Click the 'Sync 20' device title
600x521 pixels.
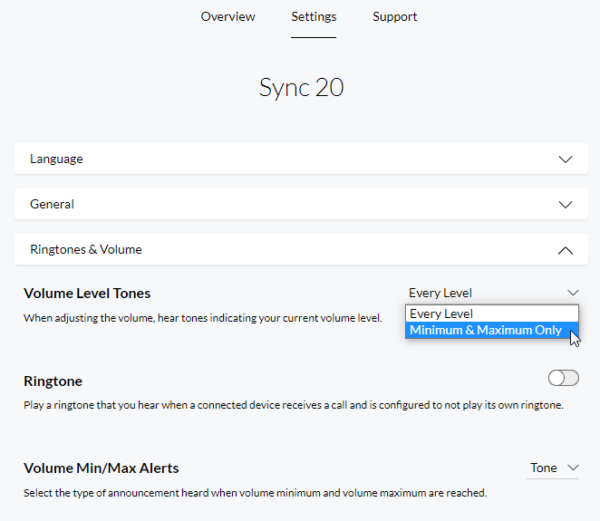(x=301, y=87)
